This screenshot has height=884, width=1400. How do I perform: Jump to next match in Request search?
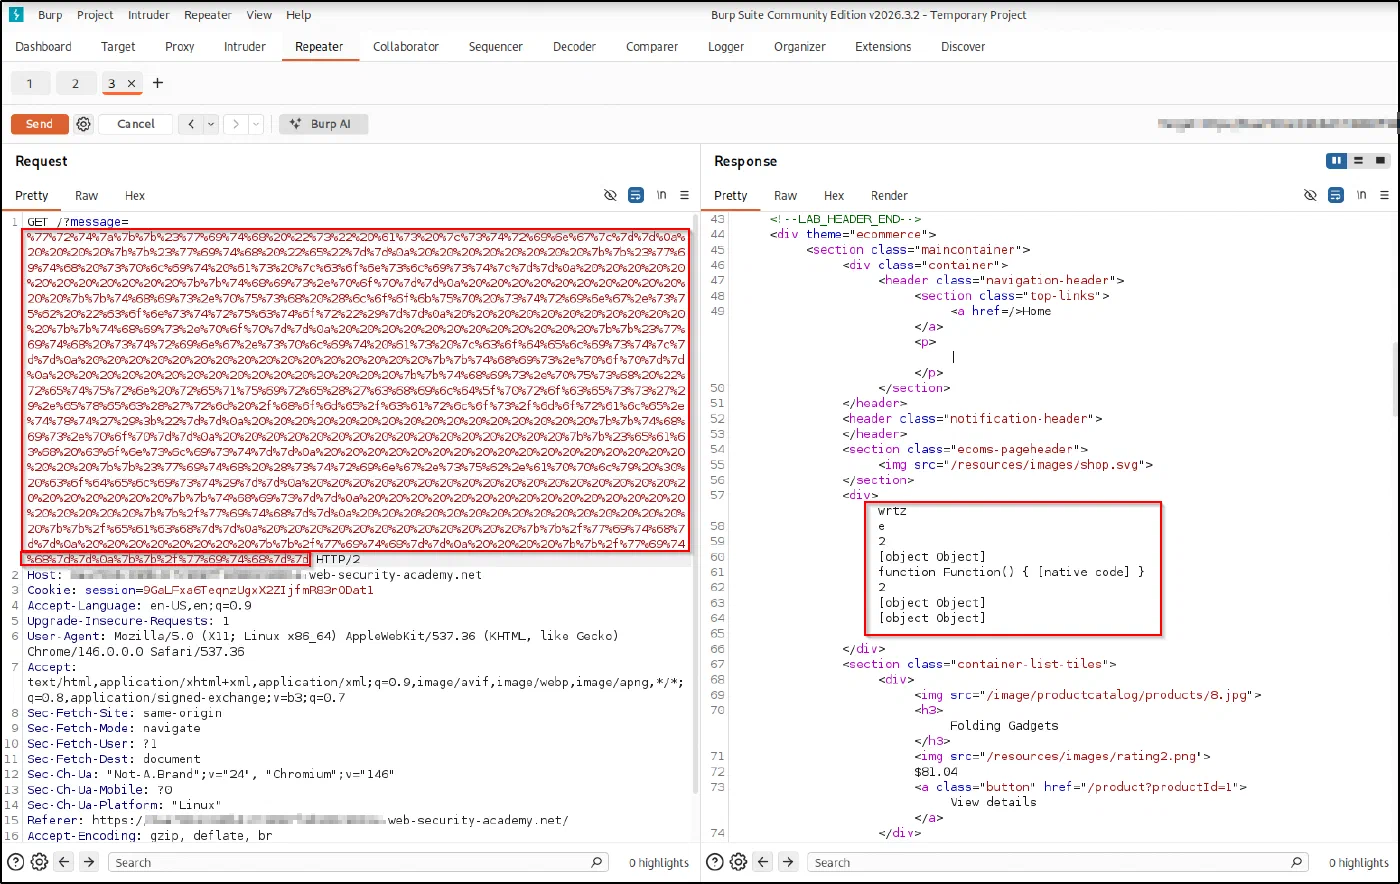tap(89, 862)
